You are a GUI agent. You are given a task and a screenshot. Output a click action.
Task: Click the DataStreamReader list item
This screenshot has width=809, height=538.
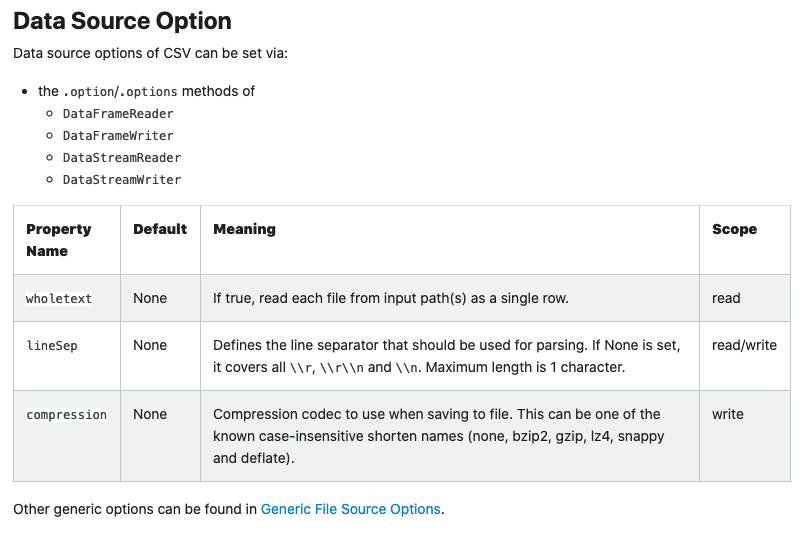(x=122, y=157)
